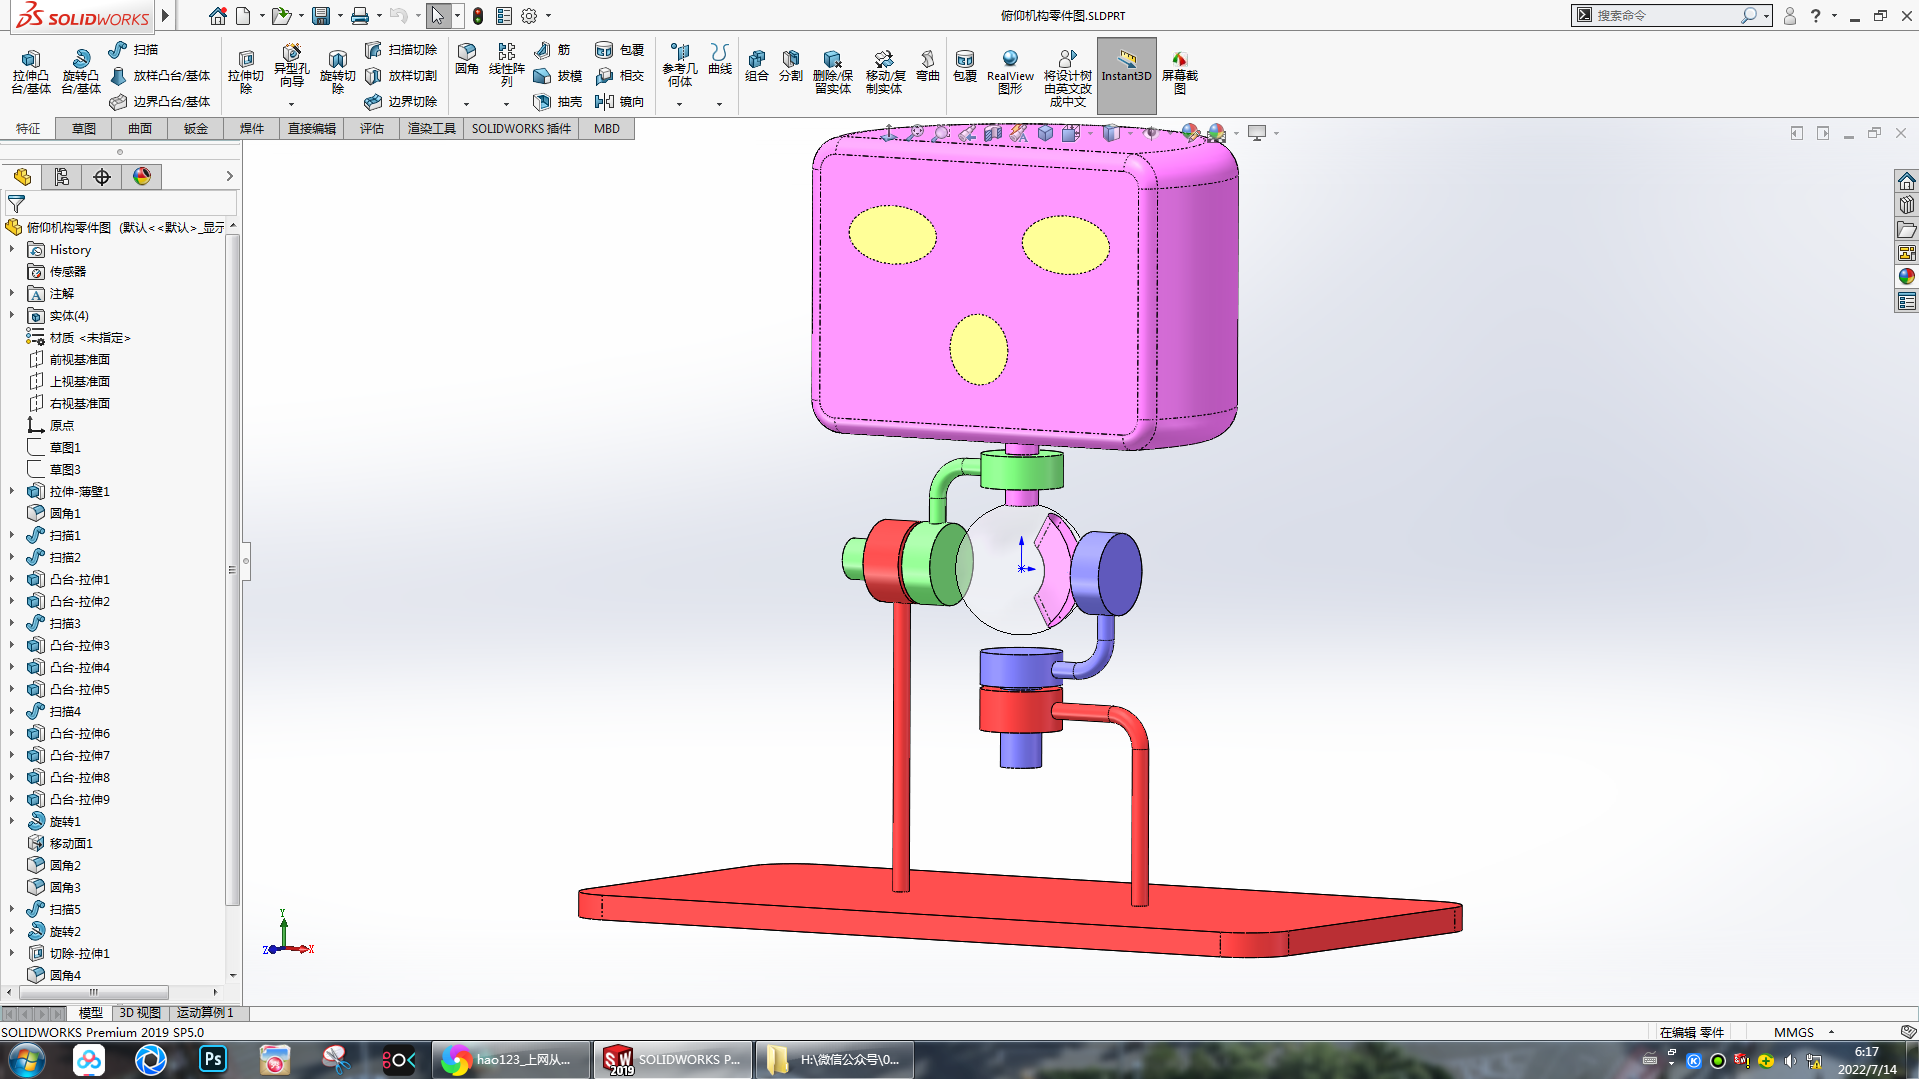Open the 线性阵列 pattern dropdown arrow

click(506, 103)
